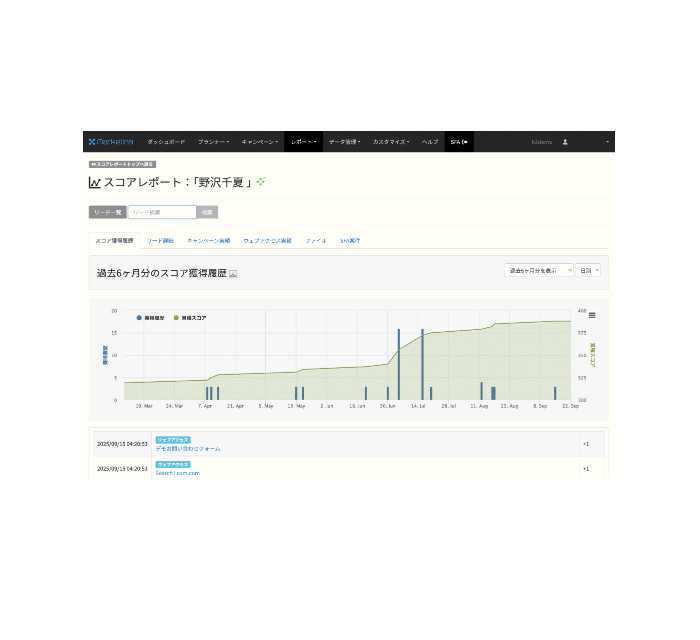Click the 過去6ヶ月分のスコア獲得履歴 heading text

[x=162, y=273]
